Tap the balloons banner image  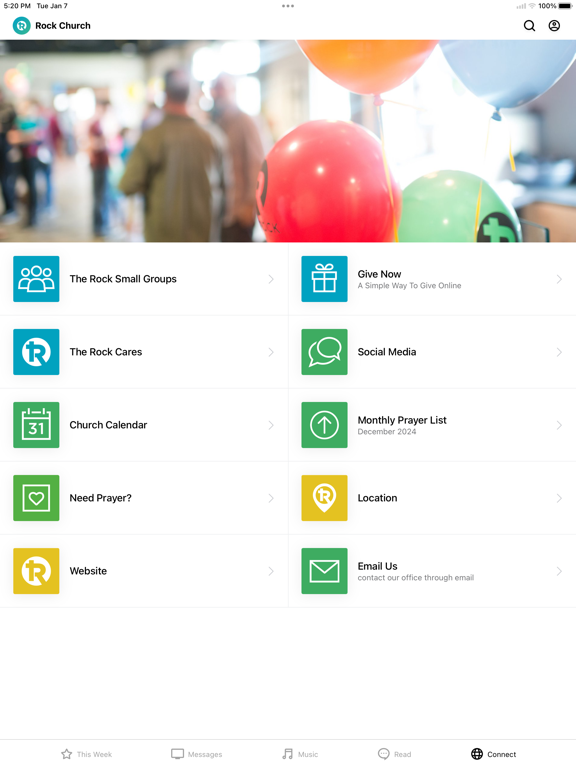tap(288, 141)
